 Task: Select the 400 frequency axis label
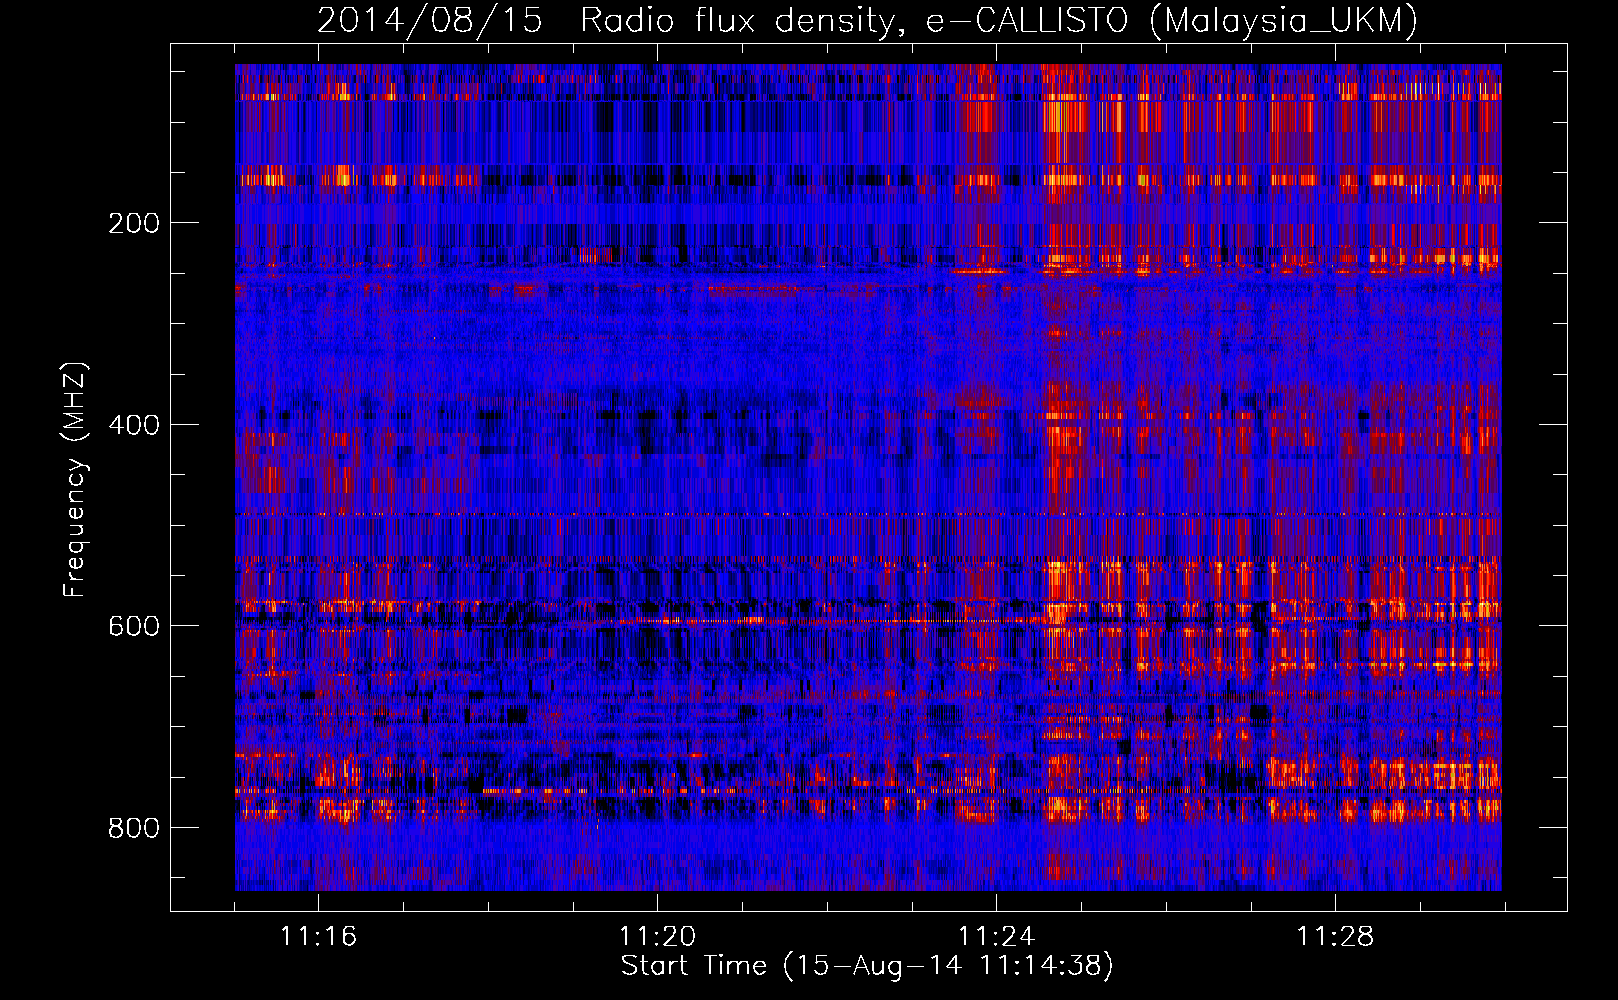coord(133,424)
